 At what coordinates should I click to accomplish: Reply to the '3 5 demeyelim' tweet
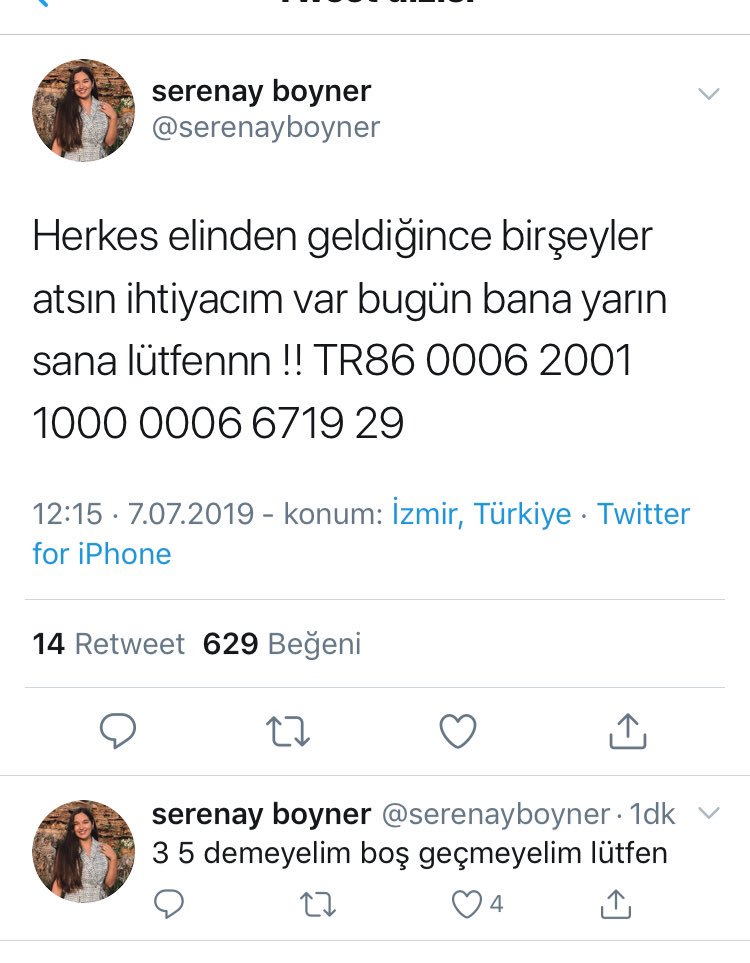point(168,904)
